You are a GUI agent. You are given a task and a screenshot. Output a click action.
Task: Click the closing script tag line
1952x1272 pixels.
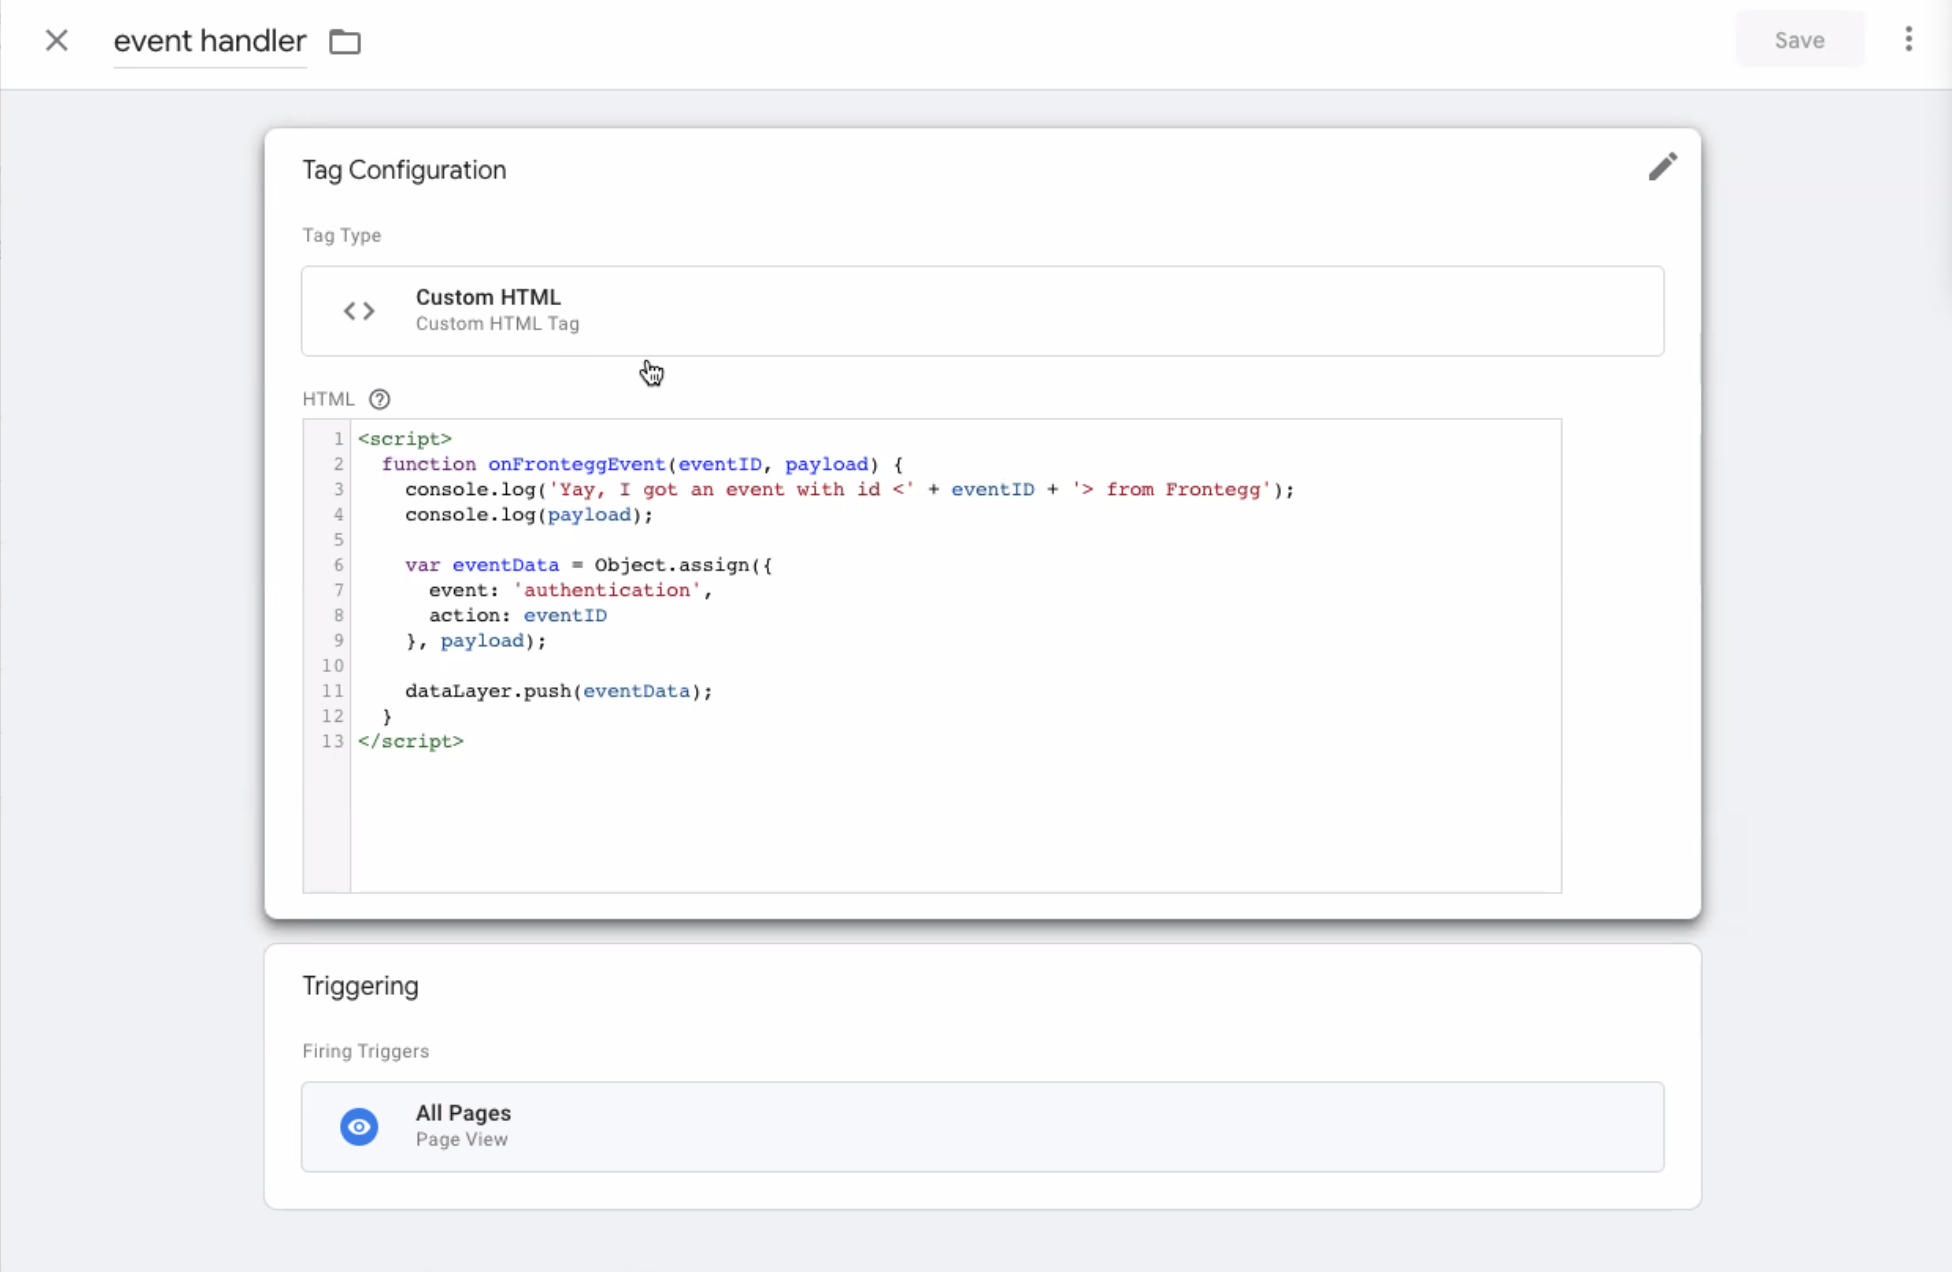click(x=411, y=741)
